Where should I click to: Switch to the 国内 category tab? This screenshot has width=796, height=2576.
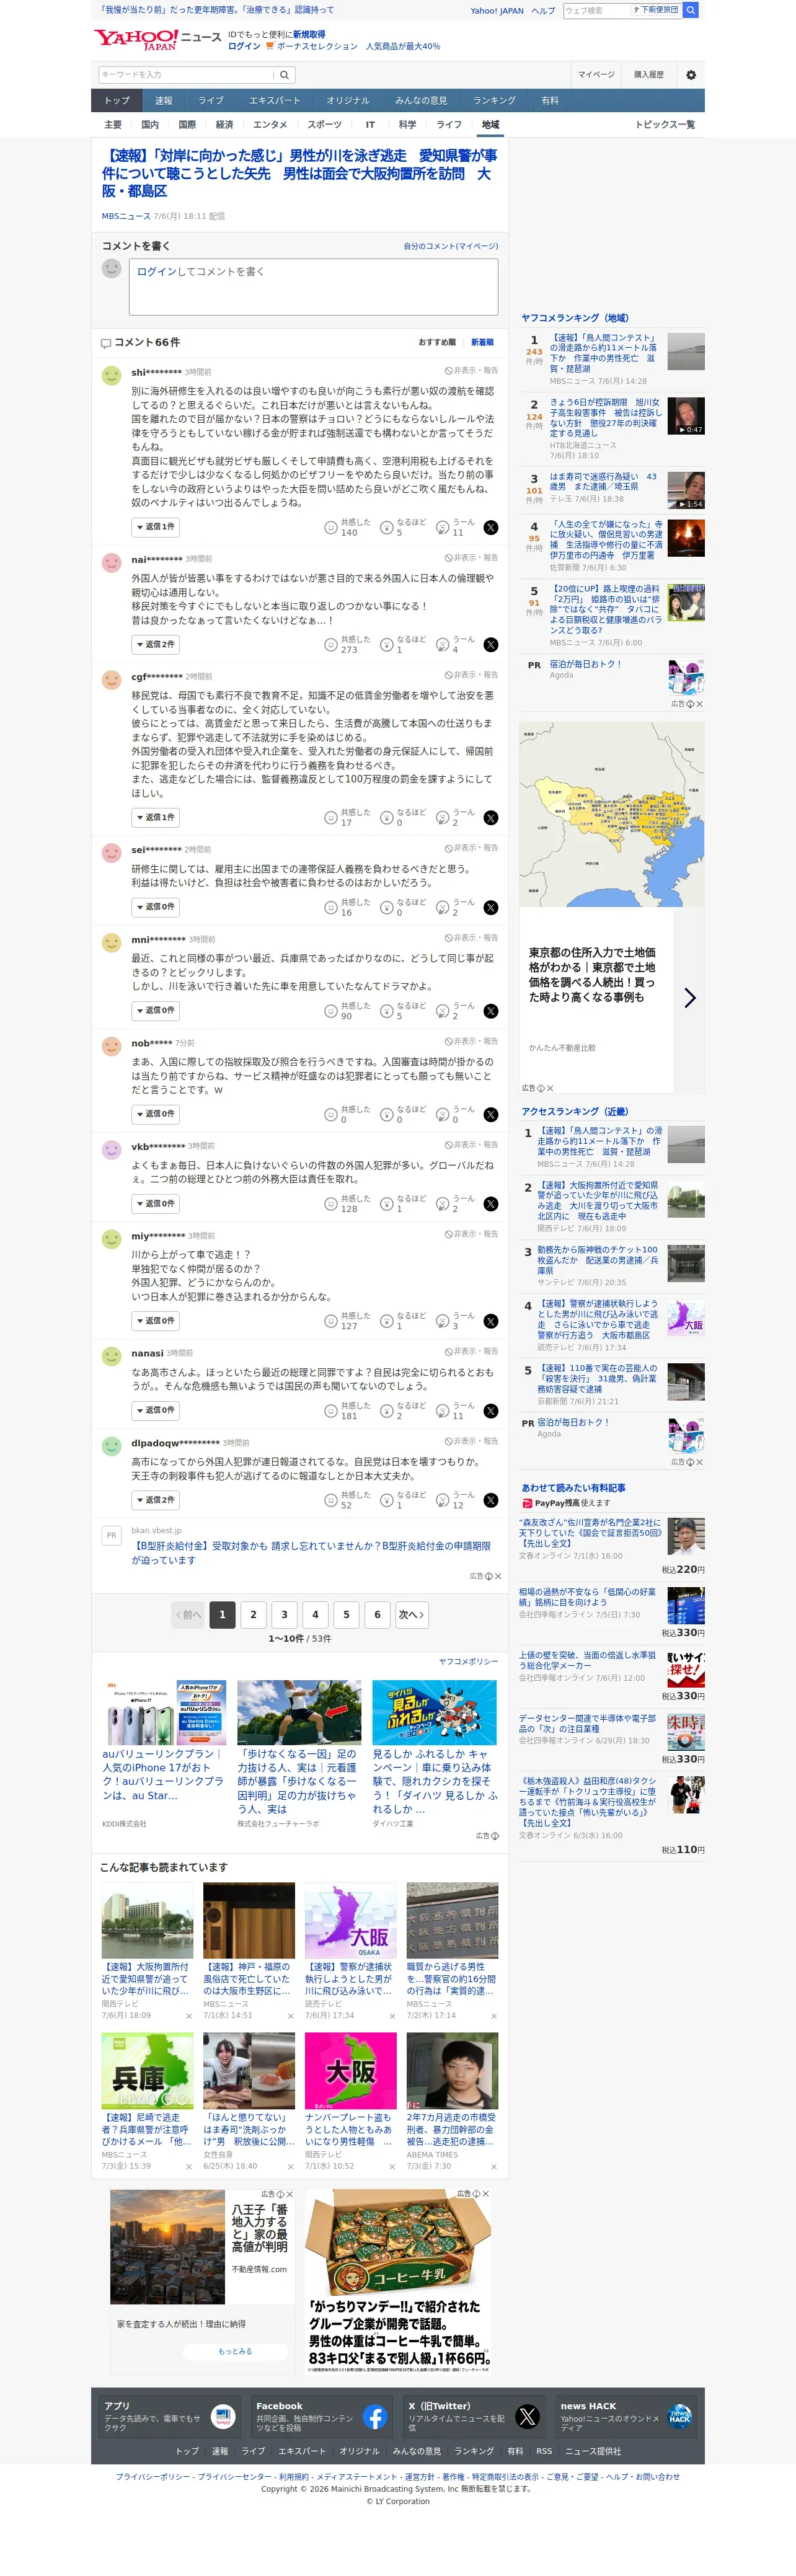pyautogui.click(x=150, y=125)
